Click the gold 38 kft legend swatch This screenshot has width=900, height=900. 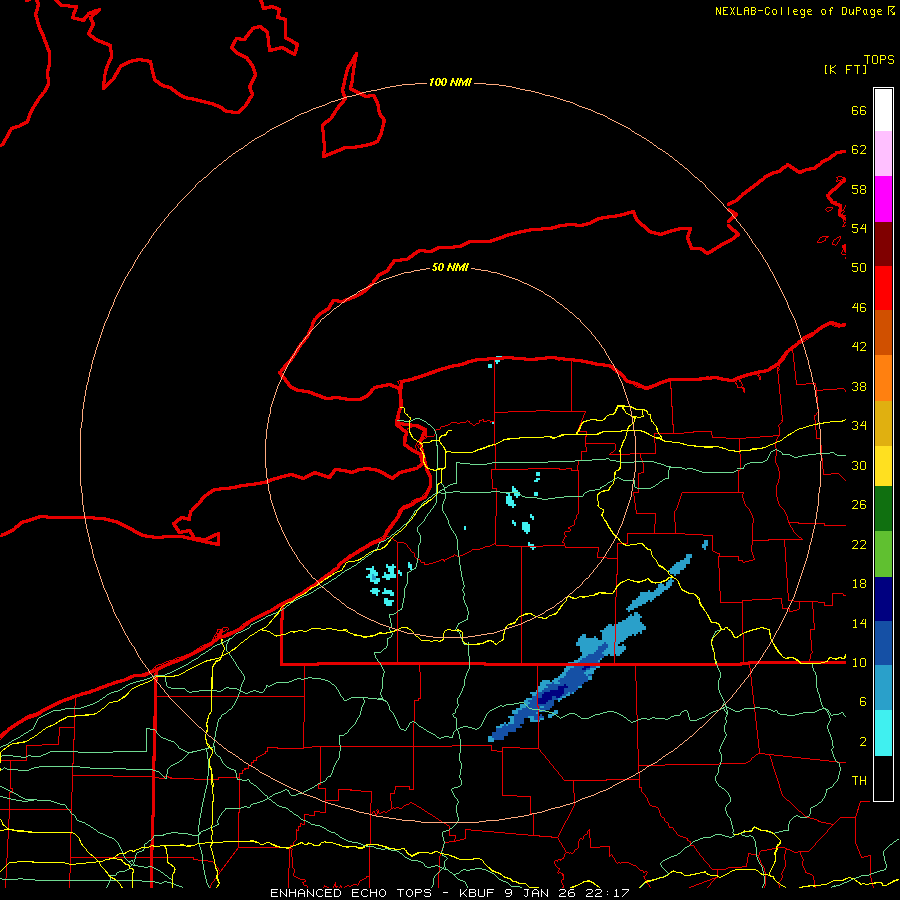click(883, 423)
